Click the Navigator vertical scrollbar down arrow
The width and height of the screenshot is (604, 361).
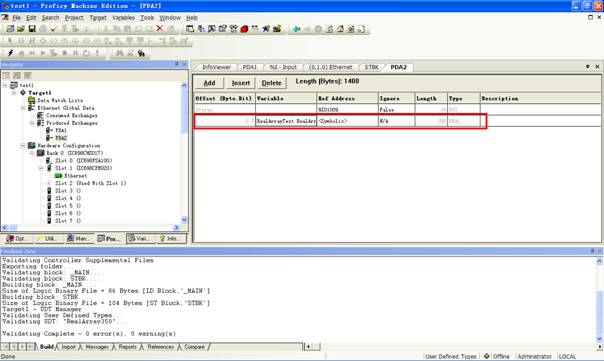click(184, 220)
